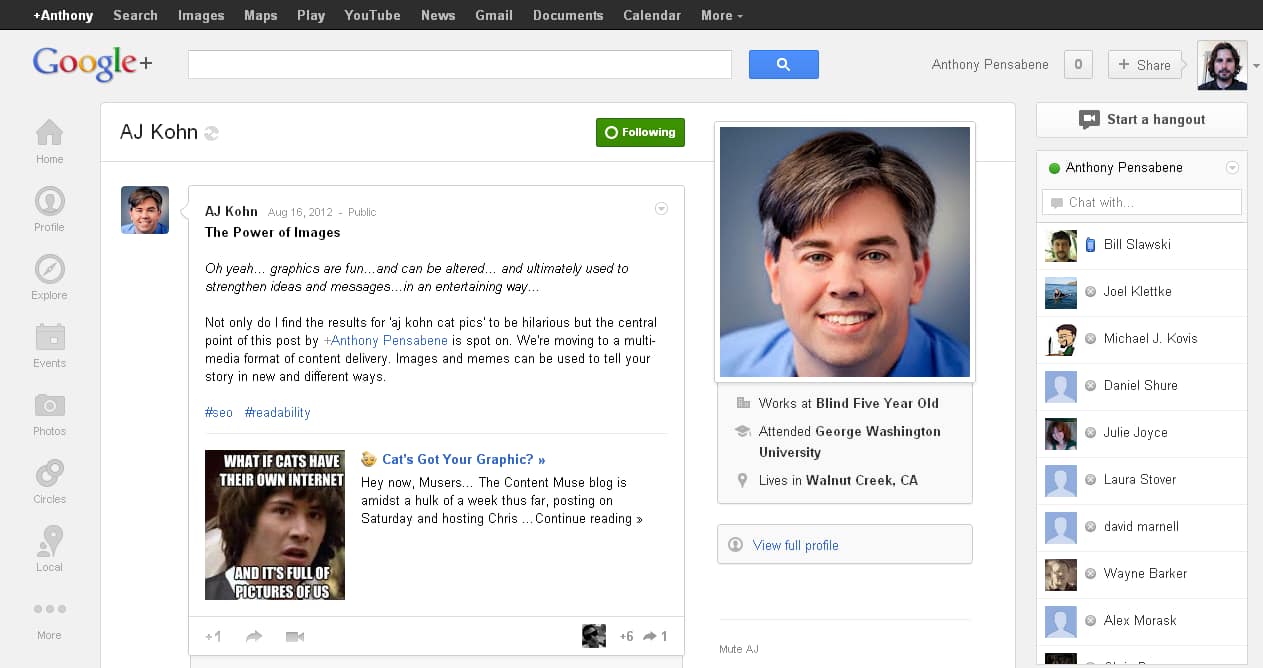Open chat status dropdown beside Anthony Pensabene
This screenshot has width=1263, height=668.
tap(1232, 168)
